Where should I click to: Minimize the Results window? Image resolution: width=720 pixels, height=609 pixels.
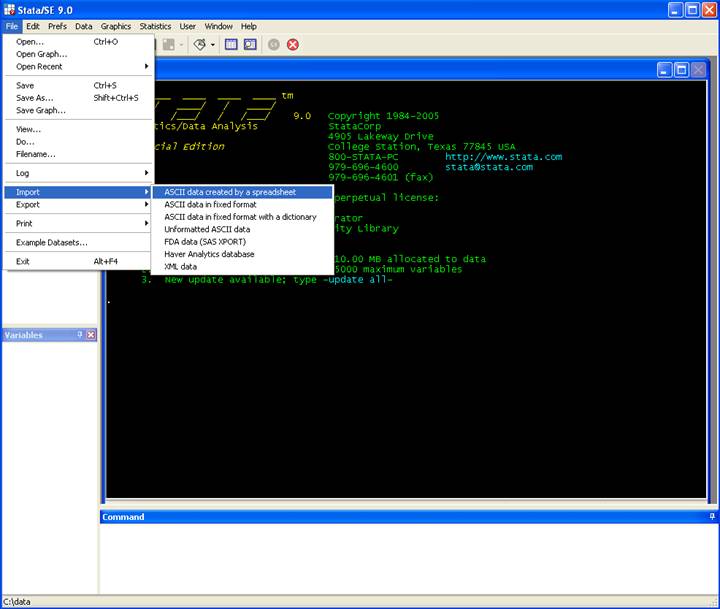[665, 70]
